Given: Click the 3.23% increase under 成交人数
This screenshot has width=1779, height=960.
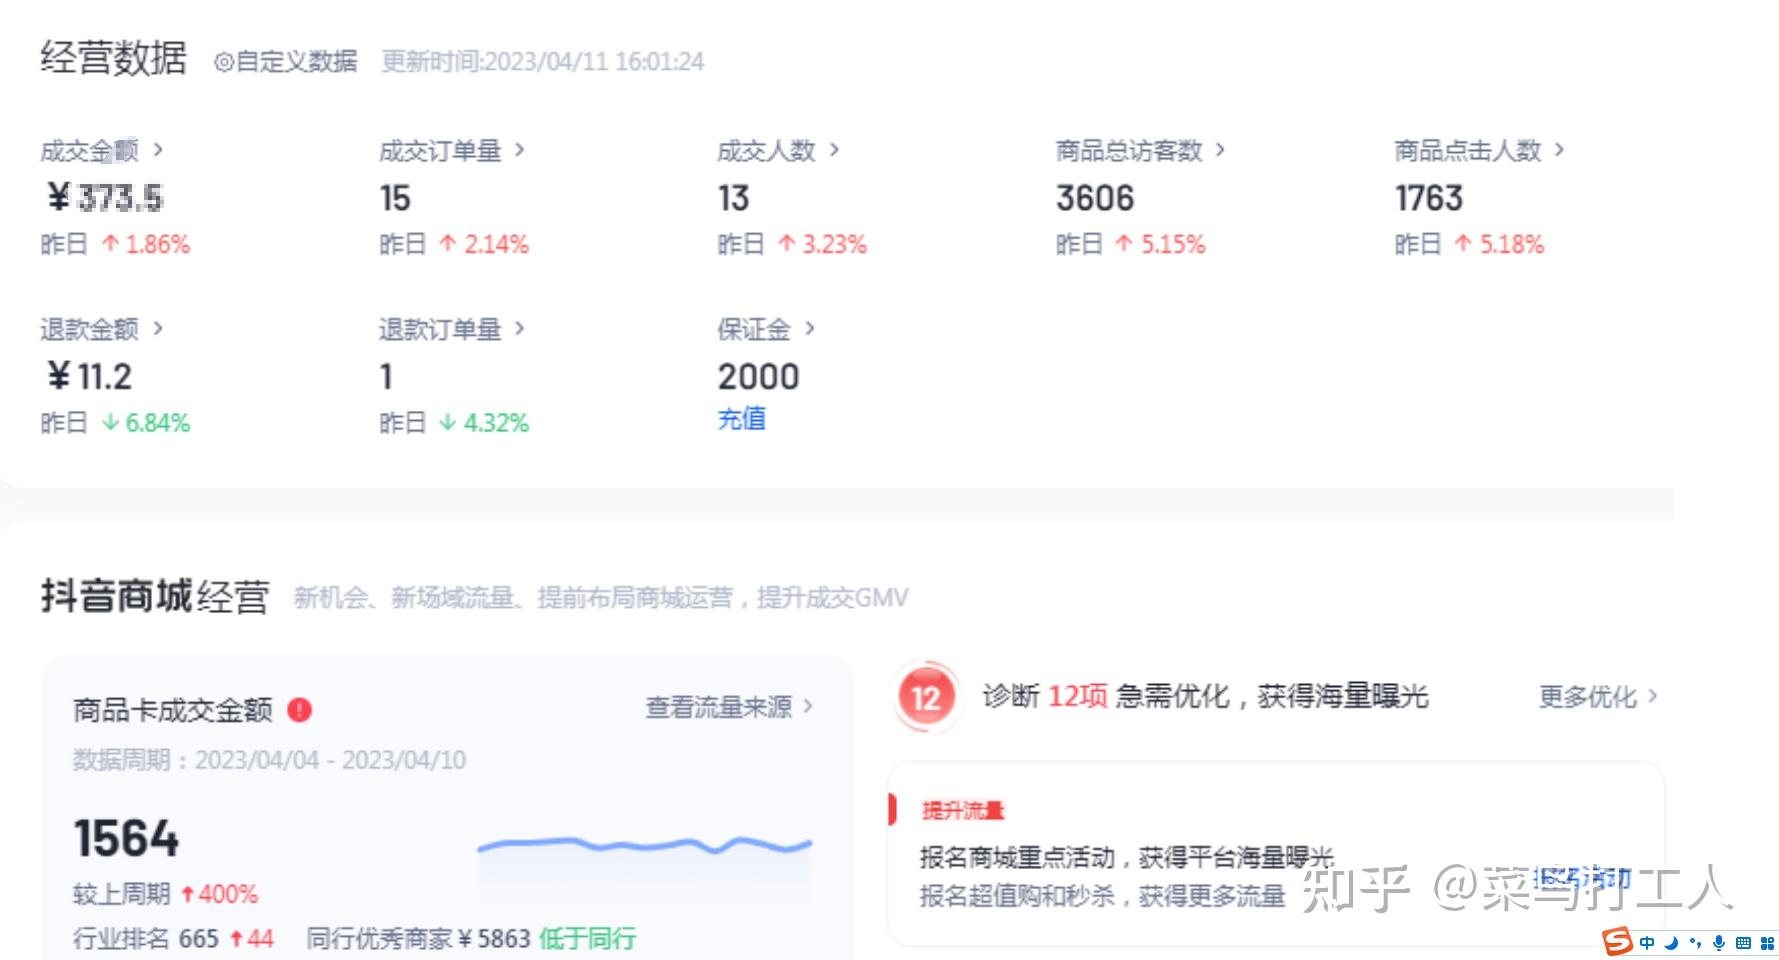Looking at the screenshot, I should (x=823, y=244).
